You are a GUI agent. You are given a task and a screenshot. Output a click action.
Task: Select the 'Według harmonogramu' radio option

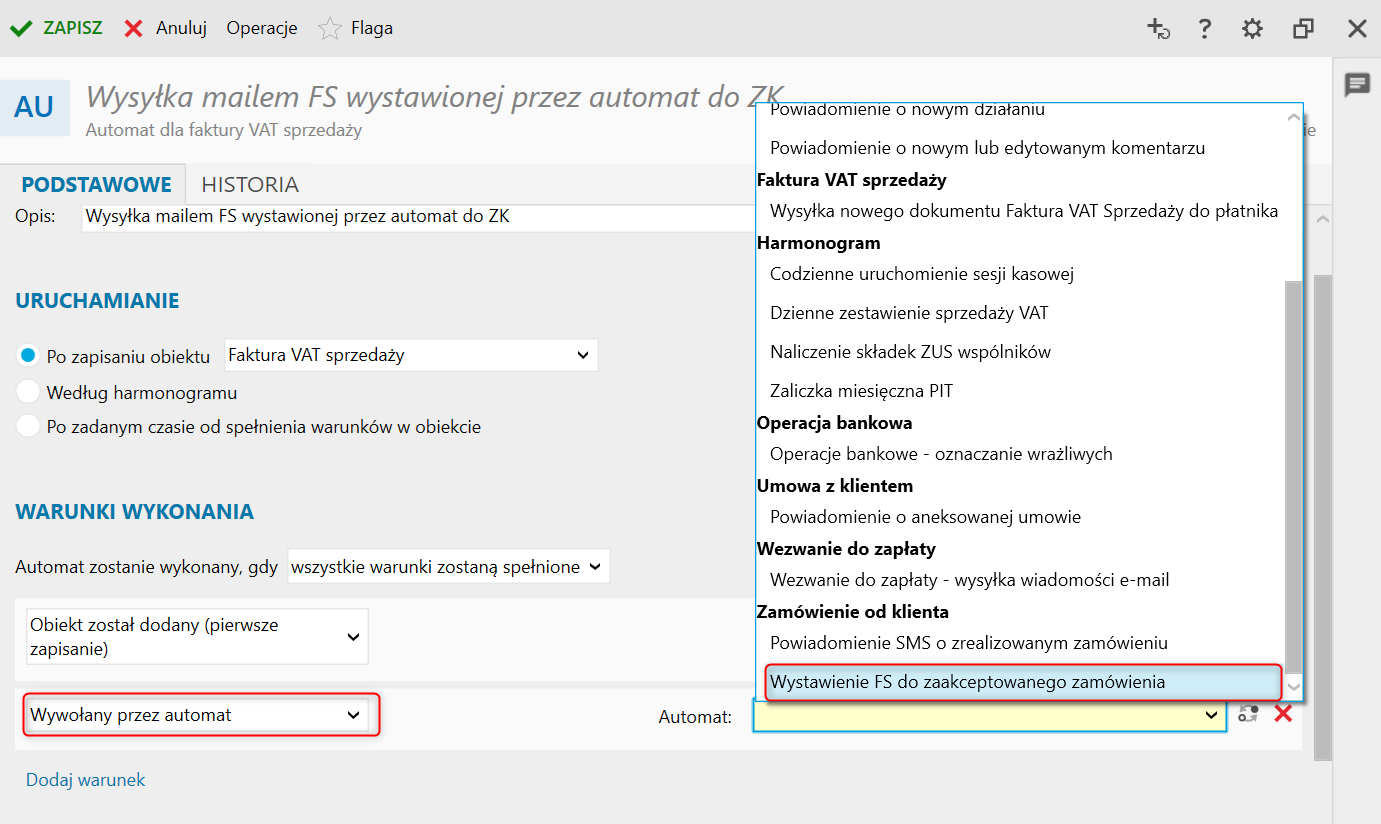[x=29, y=392]
